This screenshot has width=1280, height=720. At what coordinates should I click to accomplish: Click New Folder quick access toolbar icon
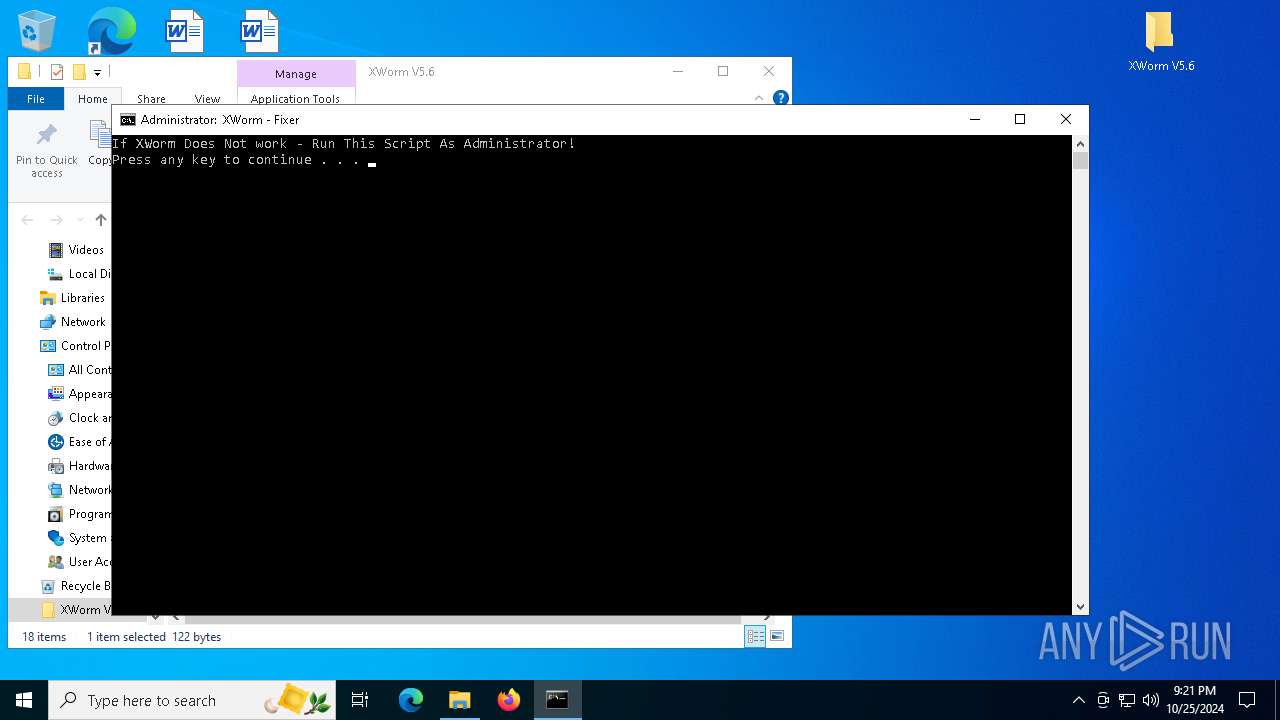(x=79, y=72)
